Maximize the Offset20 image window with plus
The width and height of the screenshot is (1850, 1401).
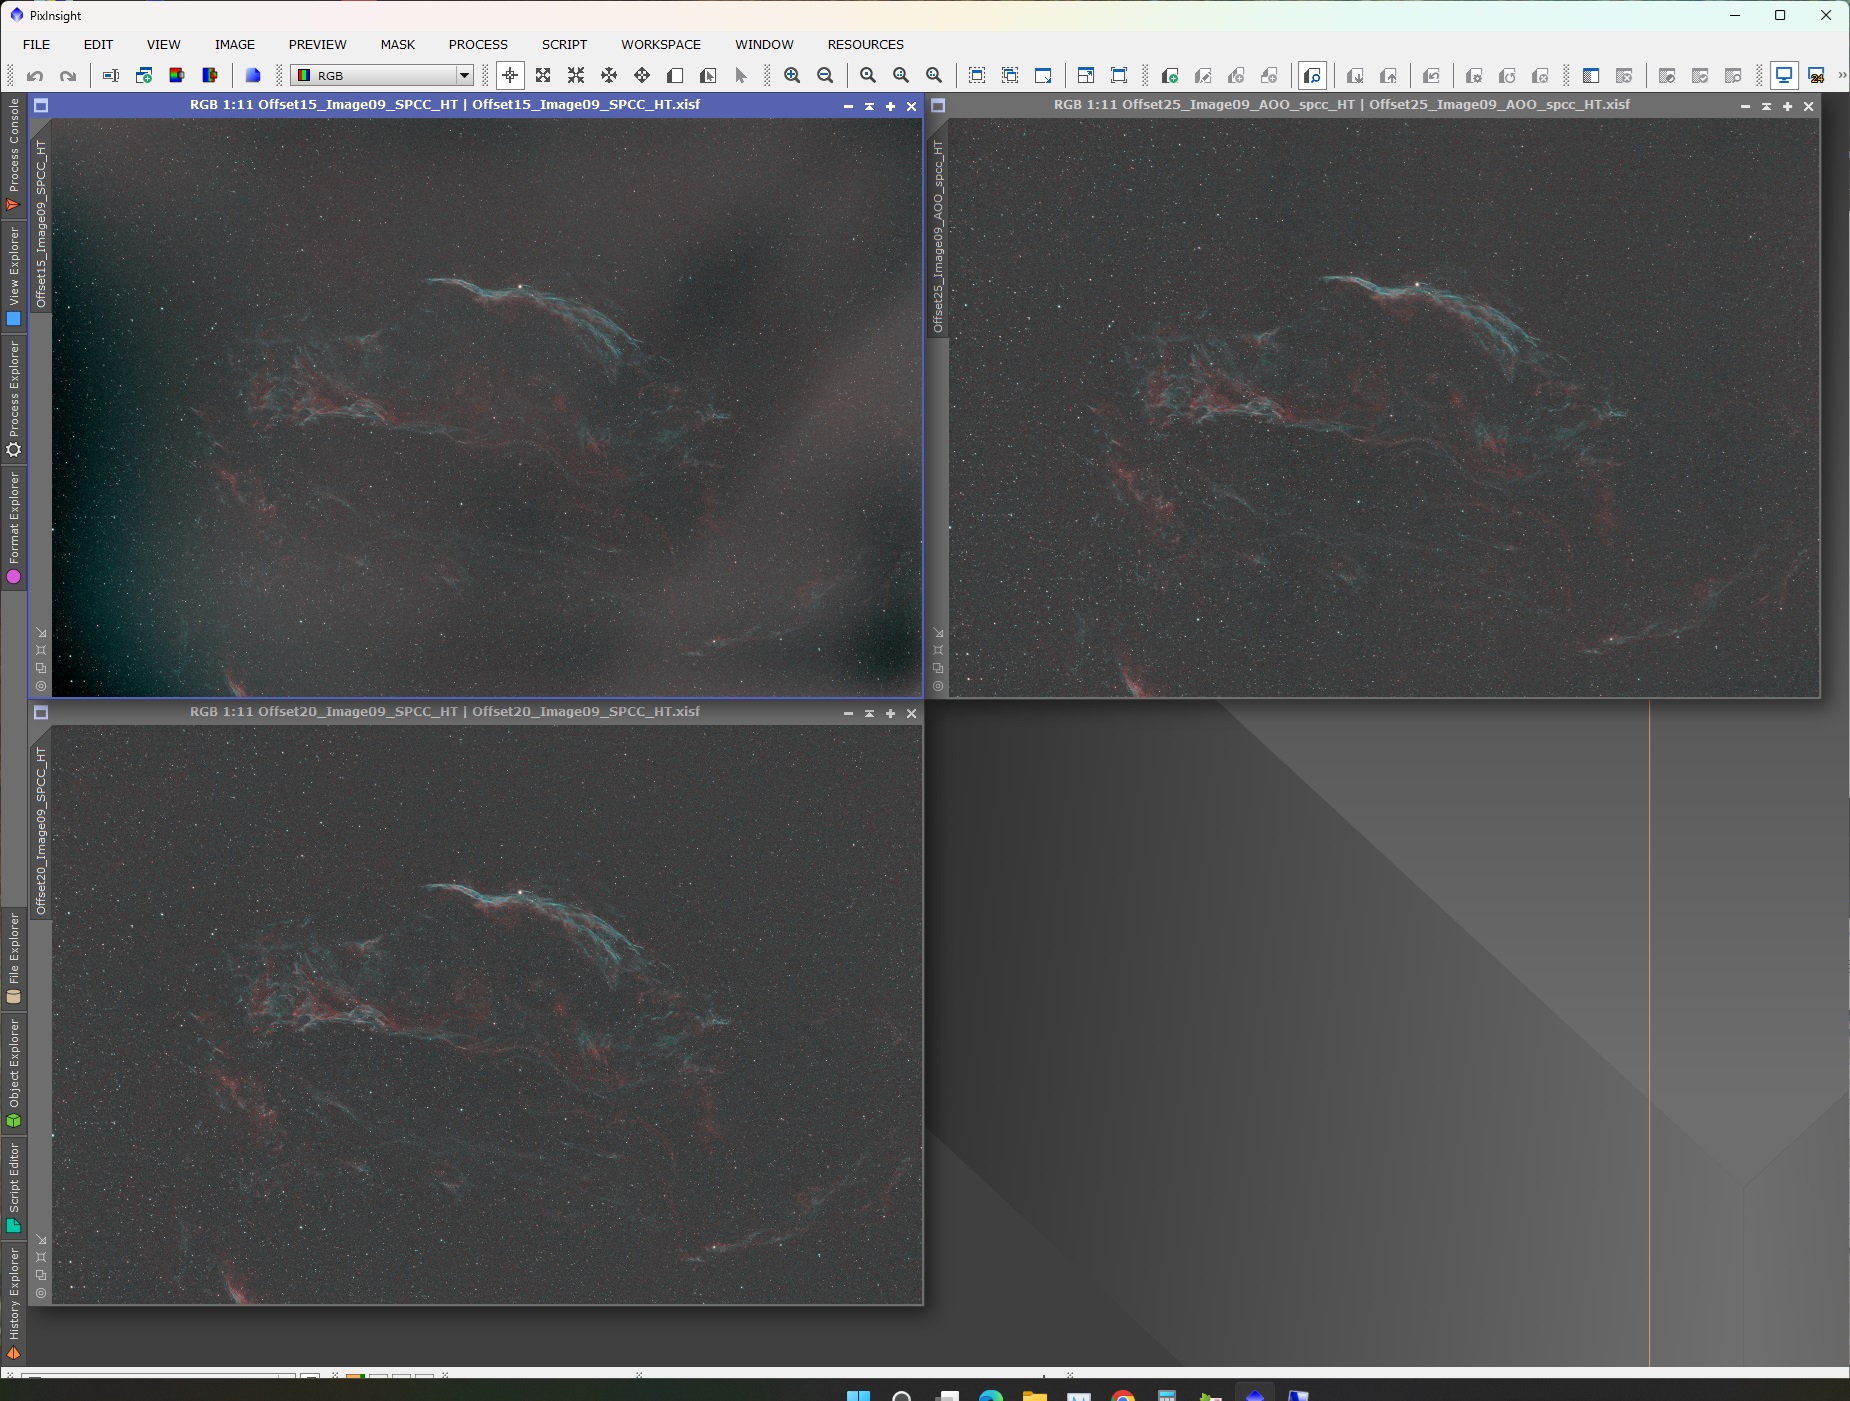[890, 713]
